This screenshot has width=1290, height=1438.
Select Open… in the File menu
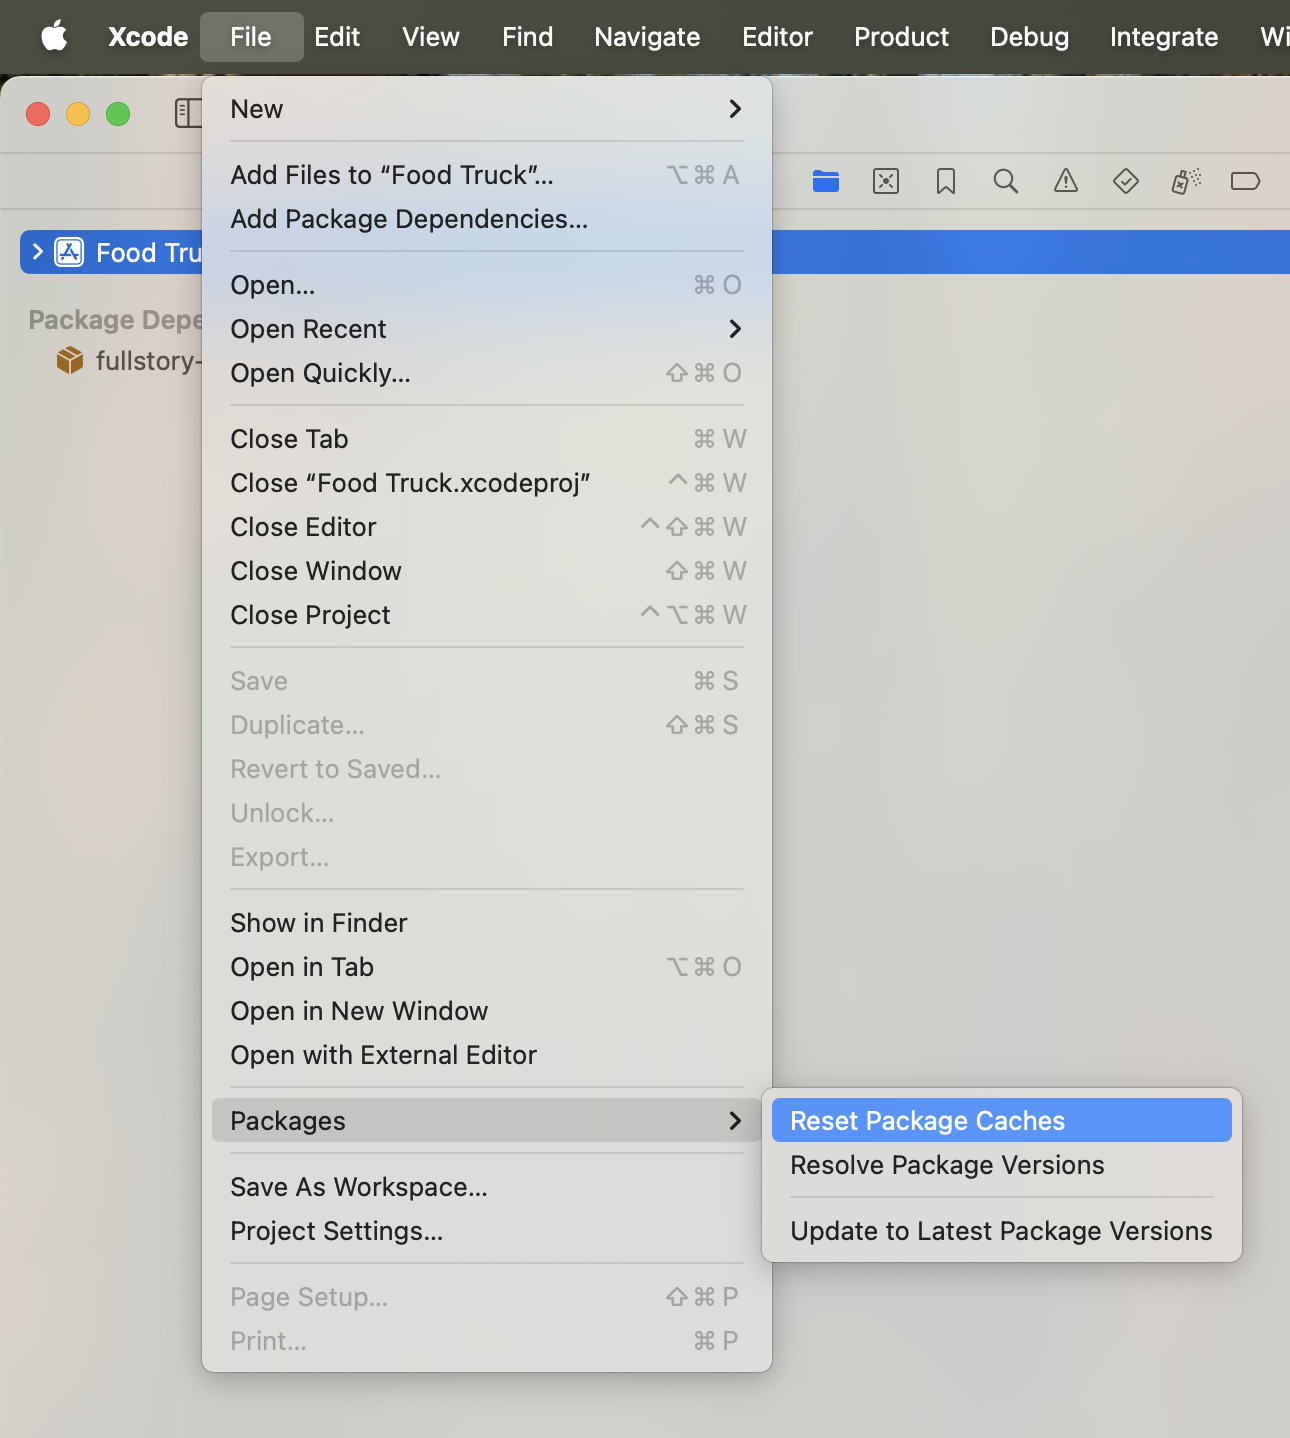point(487,285)
